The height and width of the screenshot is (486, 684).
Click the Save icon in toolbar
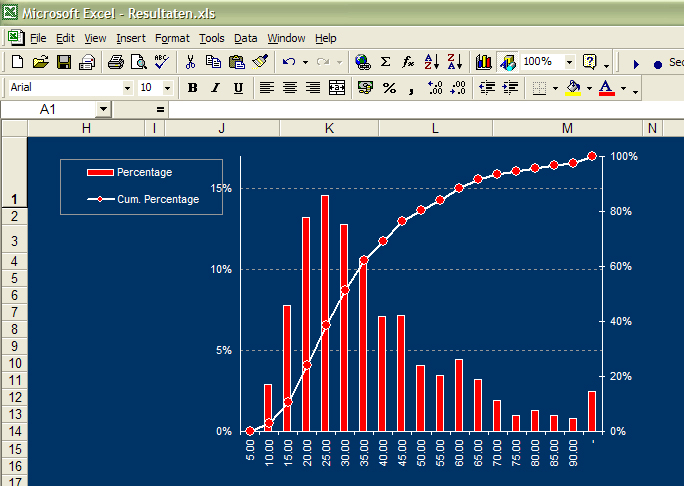[x=64, y=62]
